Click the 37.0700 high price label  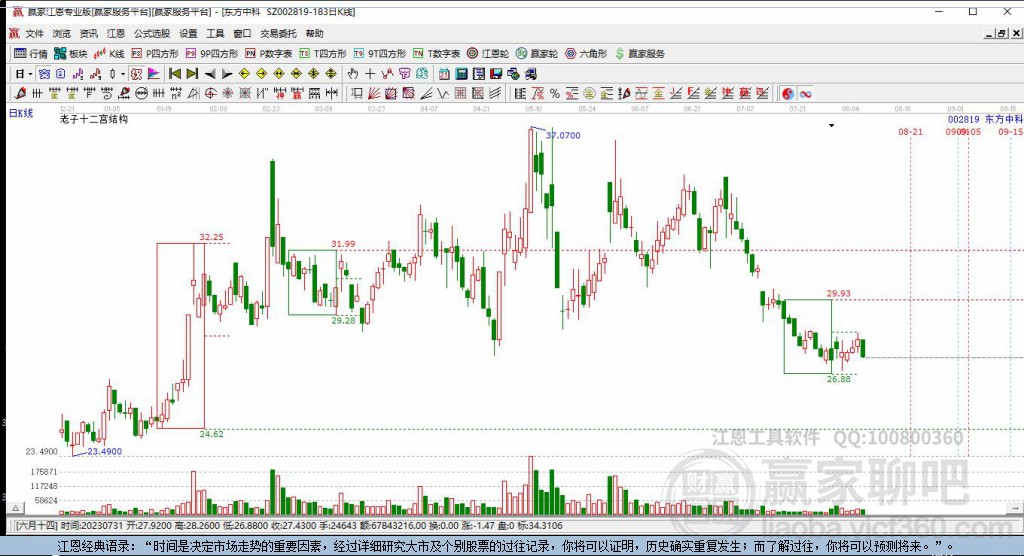pyautogui.click(x=563, y=135)
